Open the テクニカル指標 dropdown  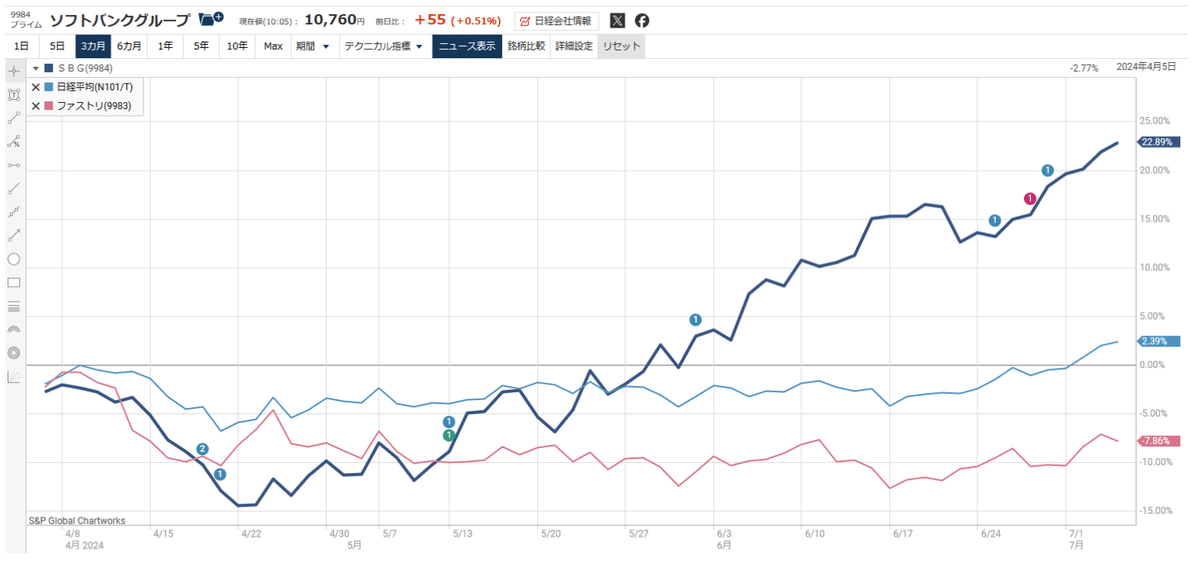coord(384,46)
